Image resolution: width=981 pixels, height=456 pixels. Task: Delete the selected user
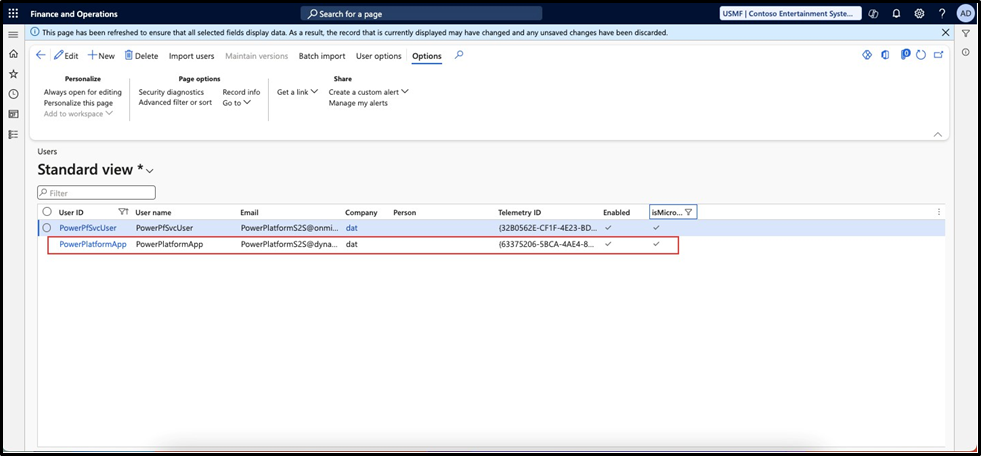pos(141,56)
